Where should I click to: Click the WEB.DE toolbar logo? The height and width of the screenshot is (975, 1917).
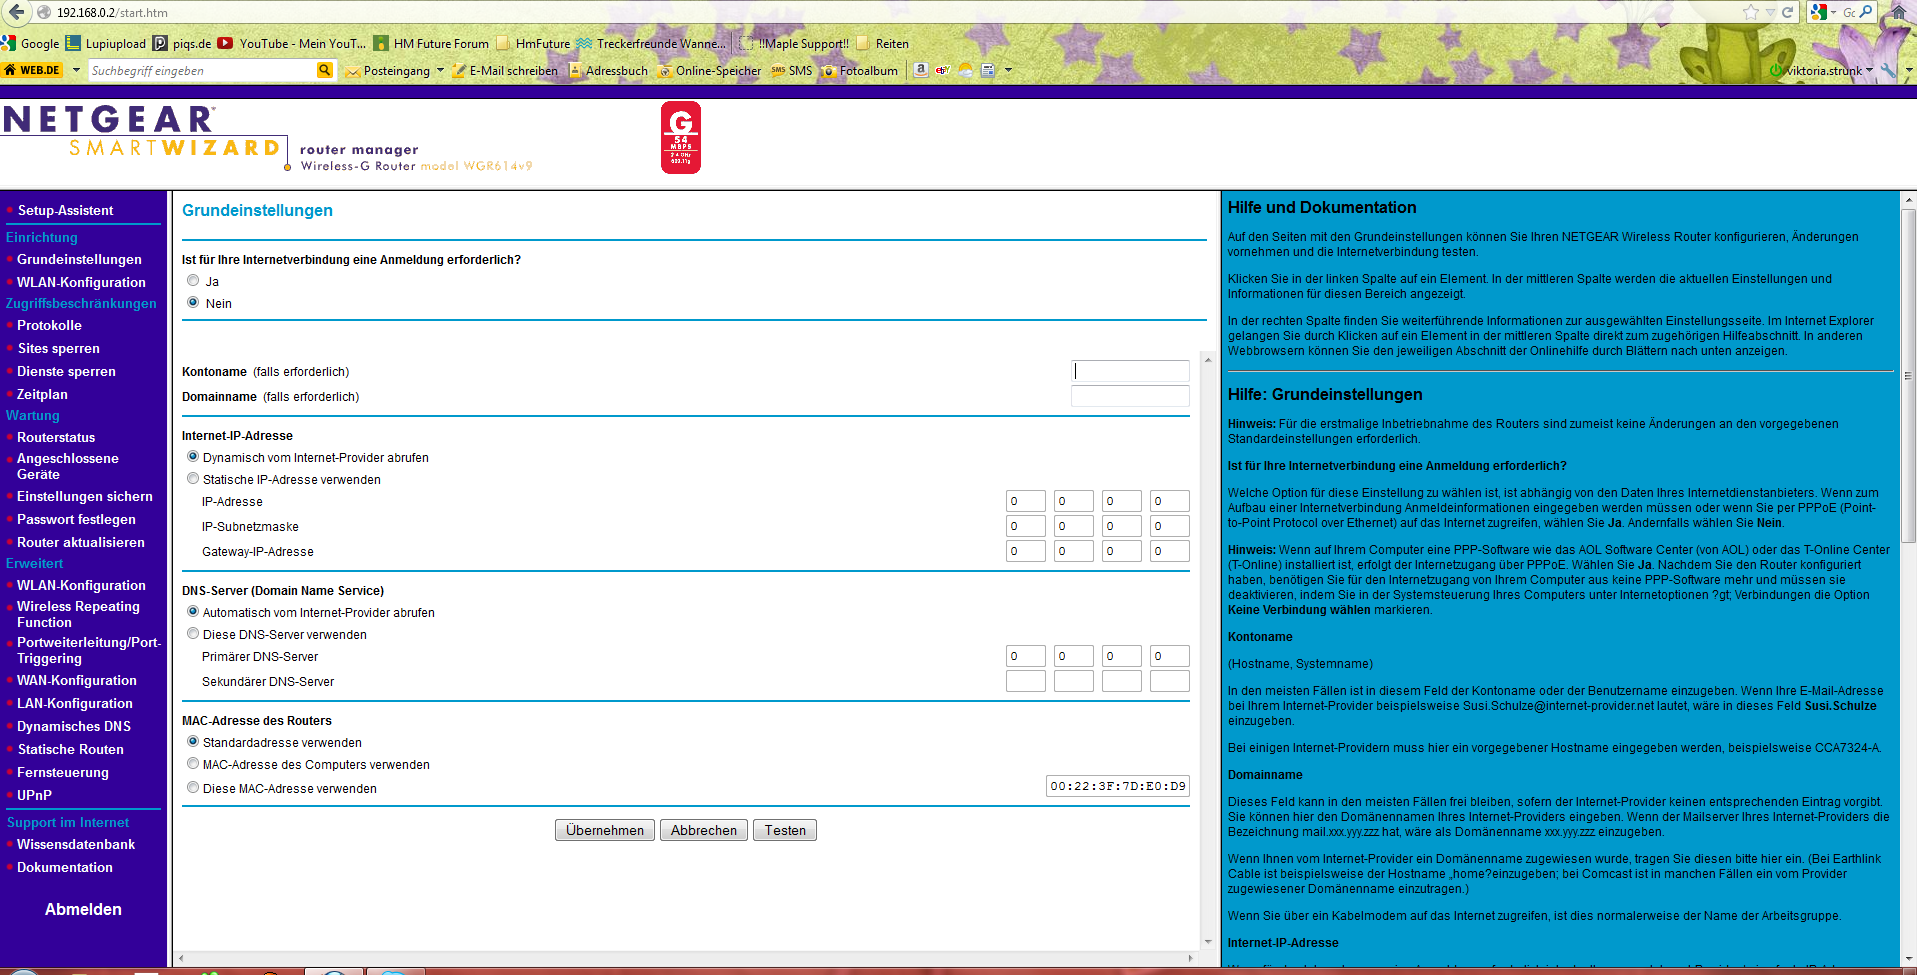pyautogui.click(x=33, y=70)
